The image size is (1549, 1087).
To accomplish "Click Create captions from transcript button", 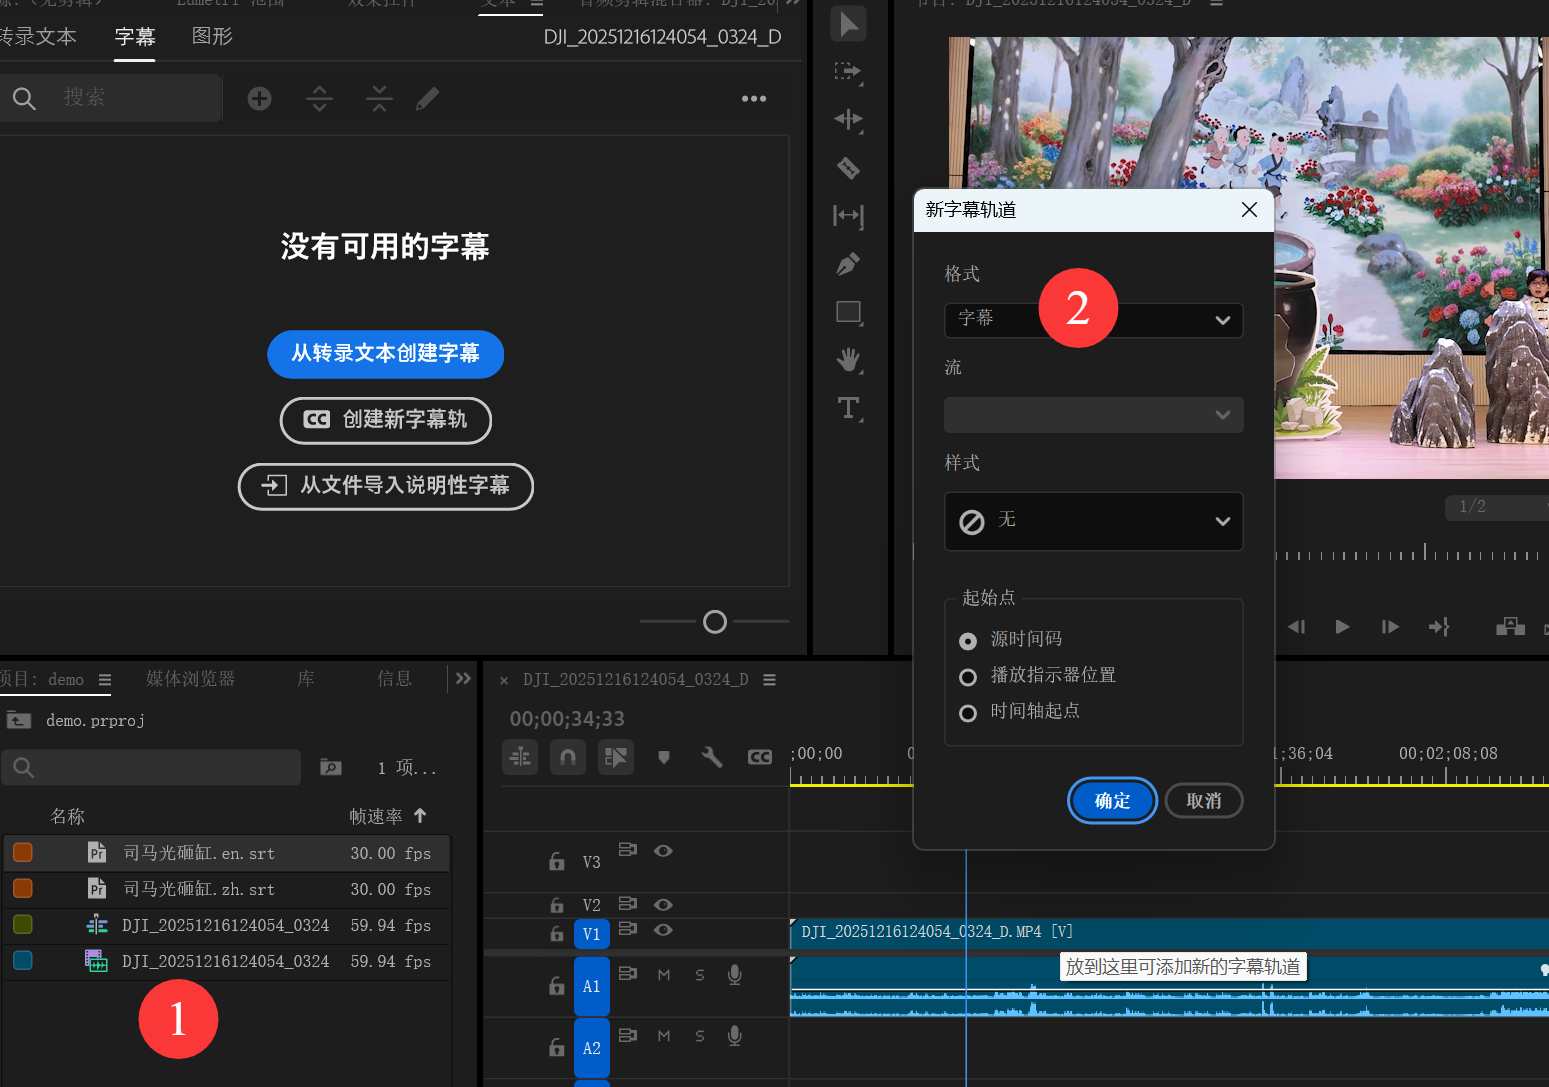I will tap(385, 354).
